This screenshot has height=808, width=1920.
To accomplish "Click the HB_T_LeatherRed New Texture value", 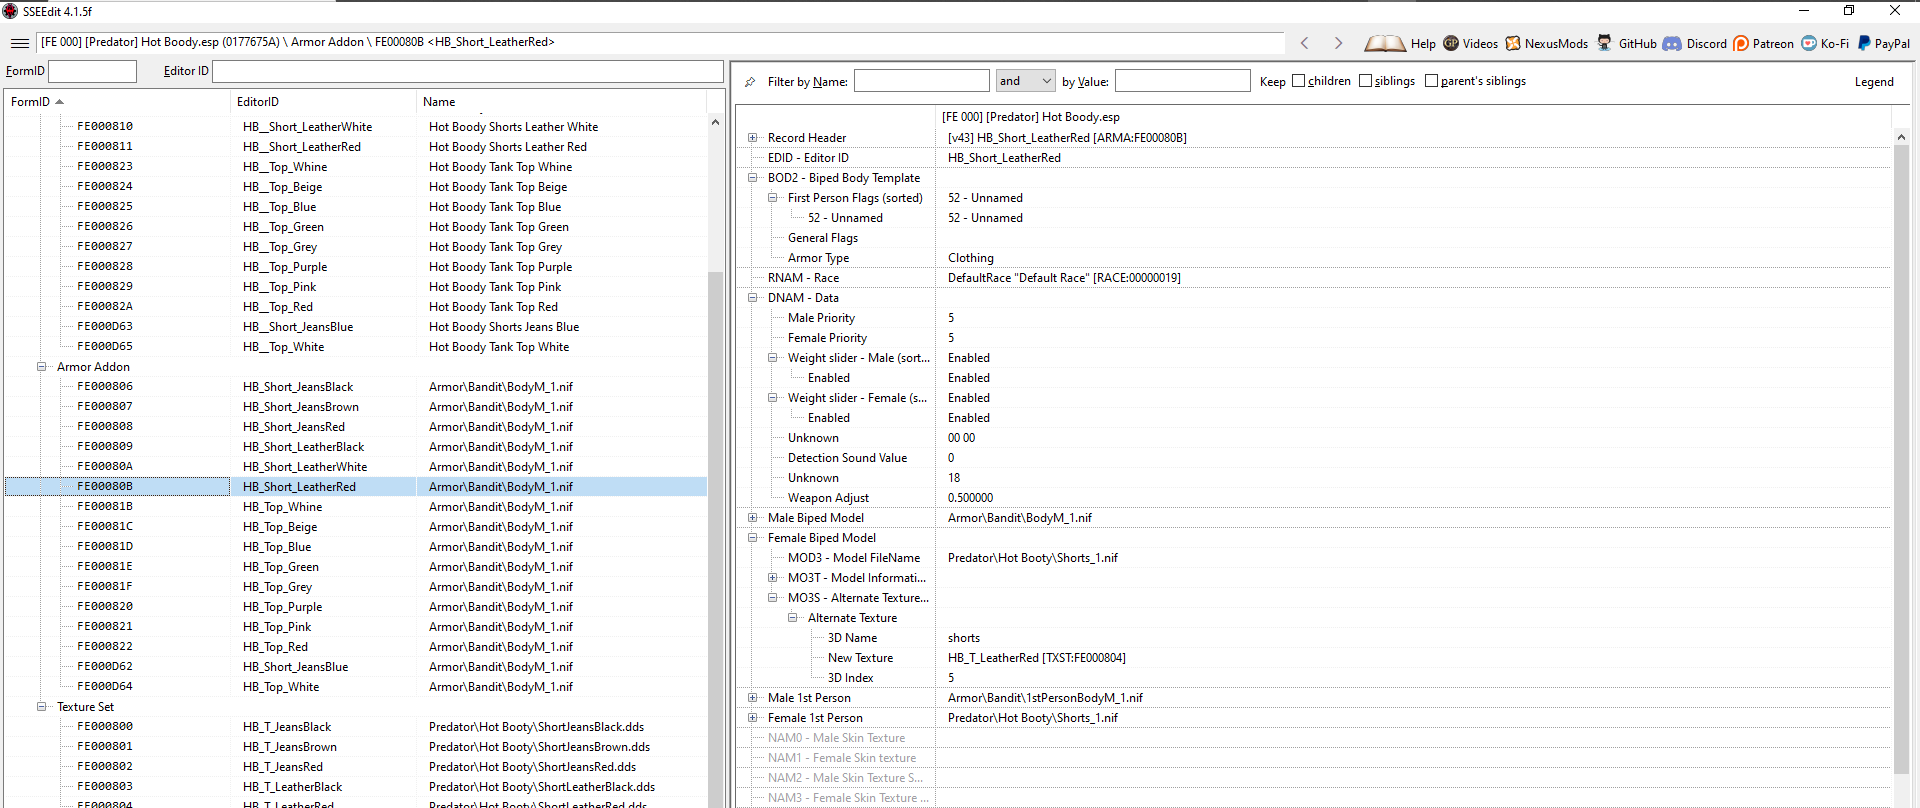I will tap(1036, 658).
